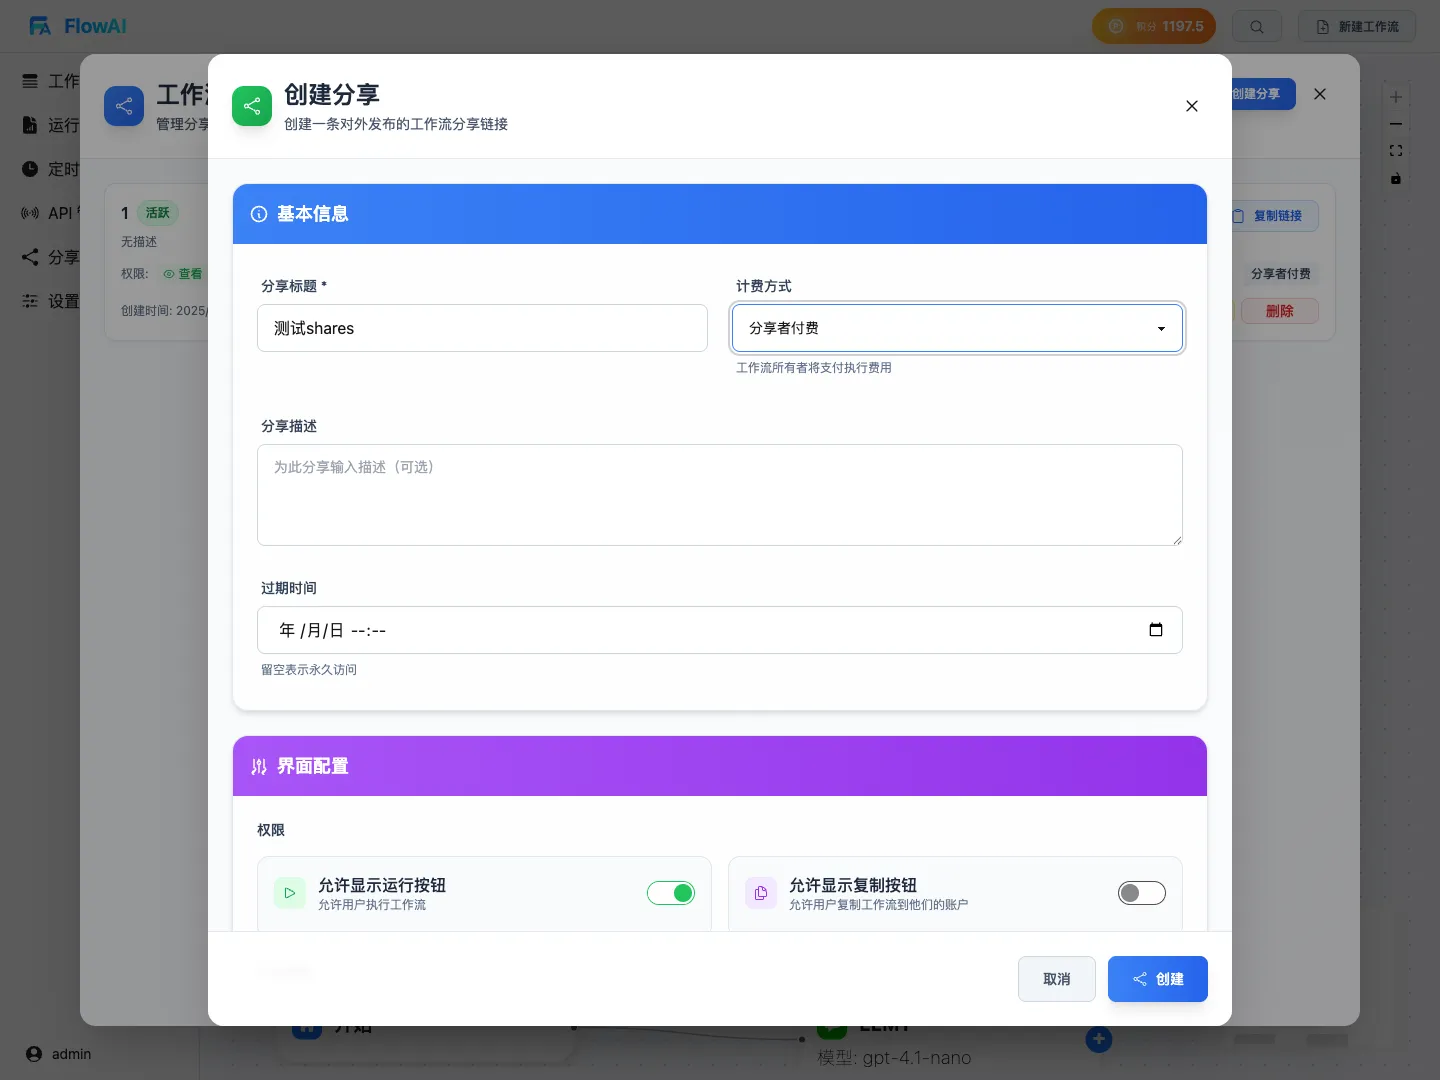Screen dimensions: 1440x1080
Task: Open the 设置 settings icon in sidebar
Action: pos(30,301)
